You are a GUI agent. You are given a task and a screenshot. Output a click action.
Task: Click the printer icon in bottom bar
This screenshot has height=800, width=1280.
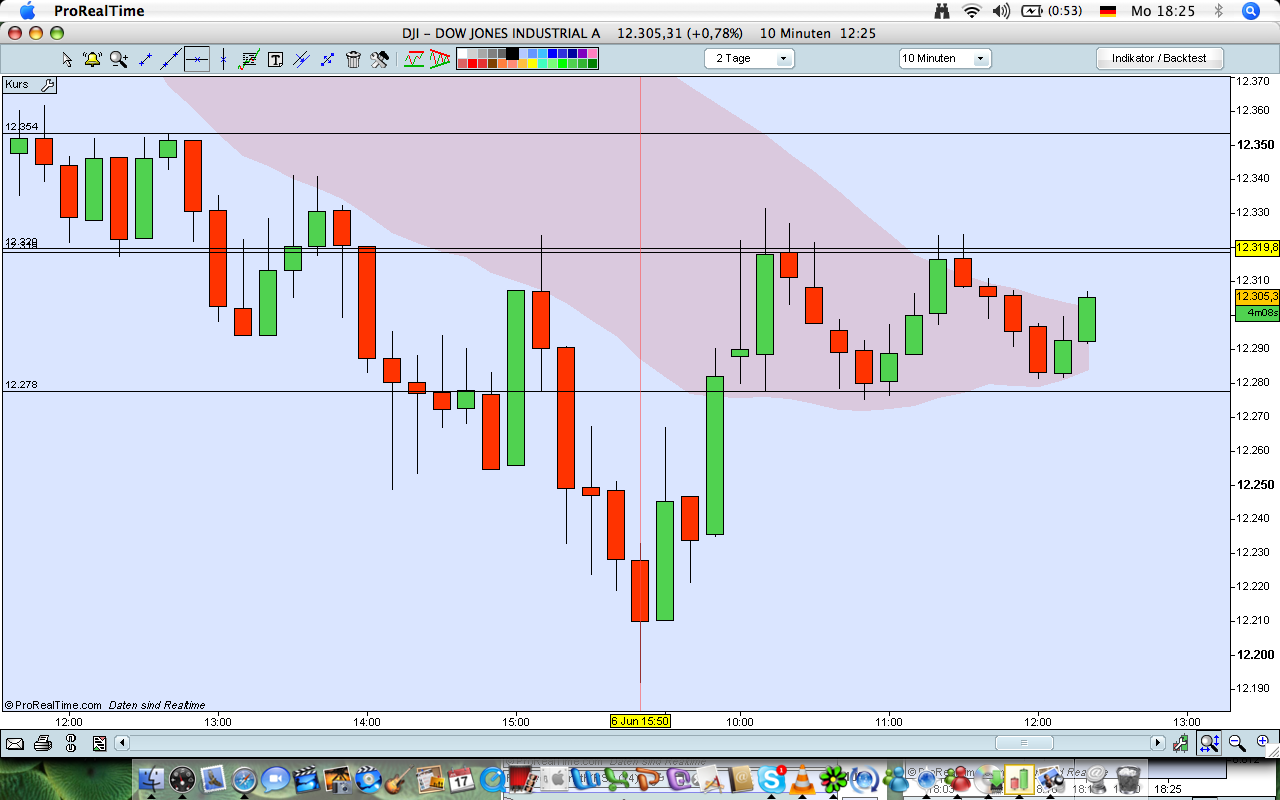[x=43, y=743]
